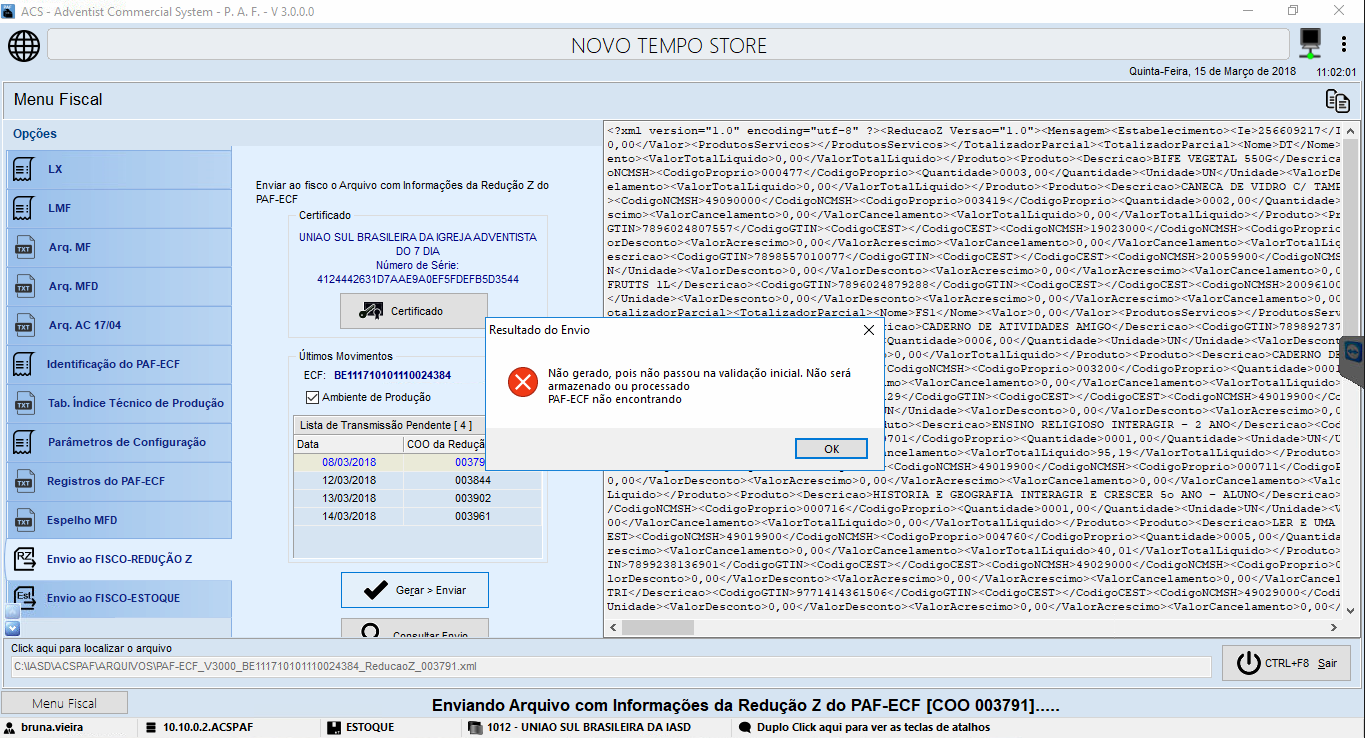Click the Parâmetros de Configuração list icon
The height and width of the screenshot is (738, 1365).
(24, 443)
